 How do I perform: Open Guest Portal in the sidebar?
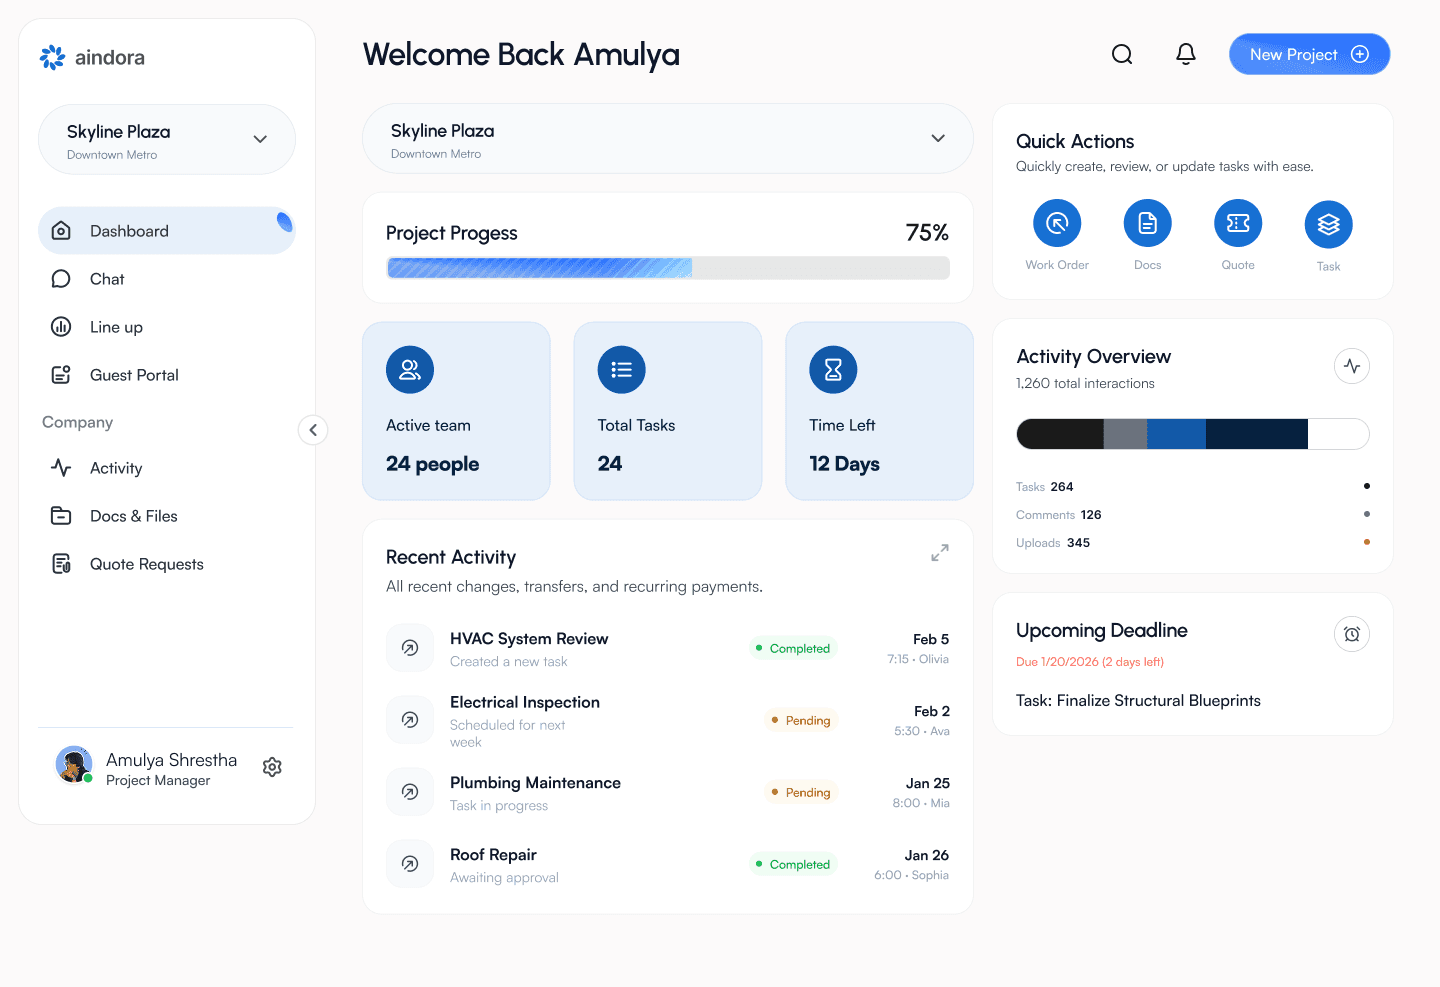click(x=115, y=375)
